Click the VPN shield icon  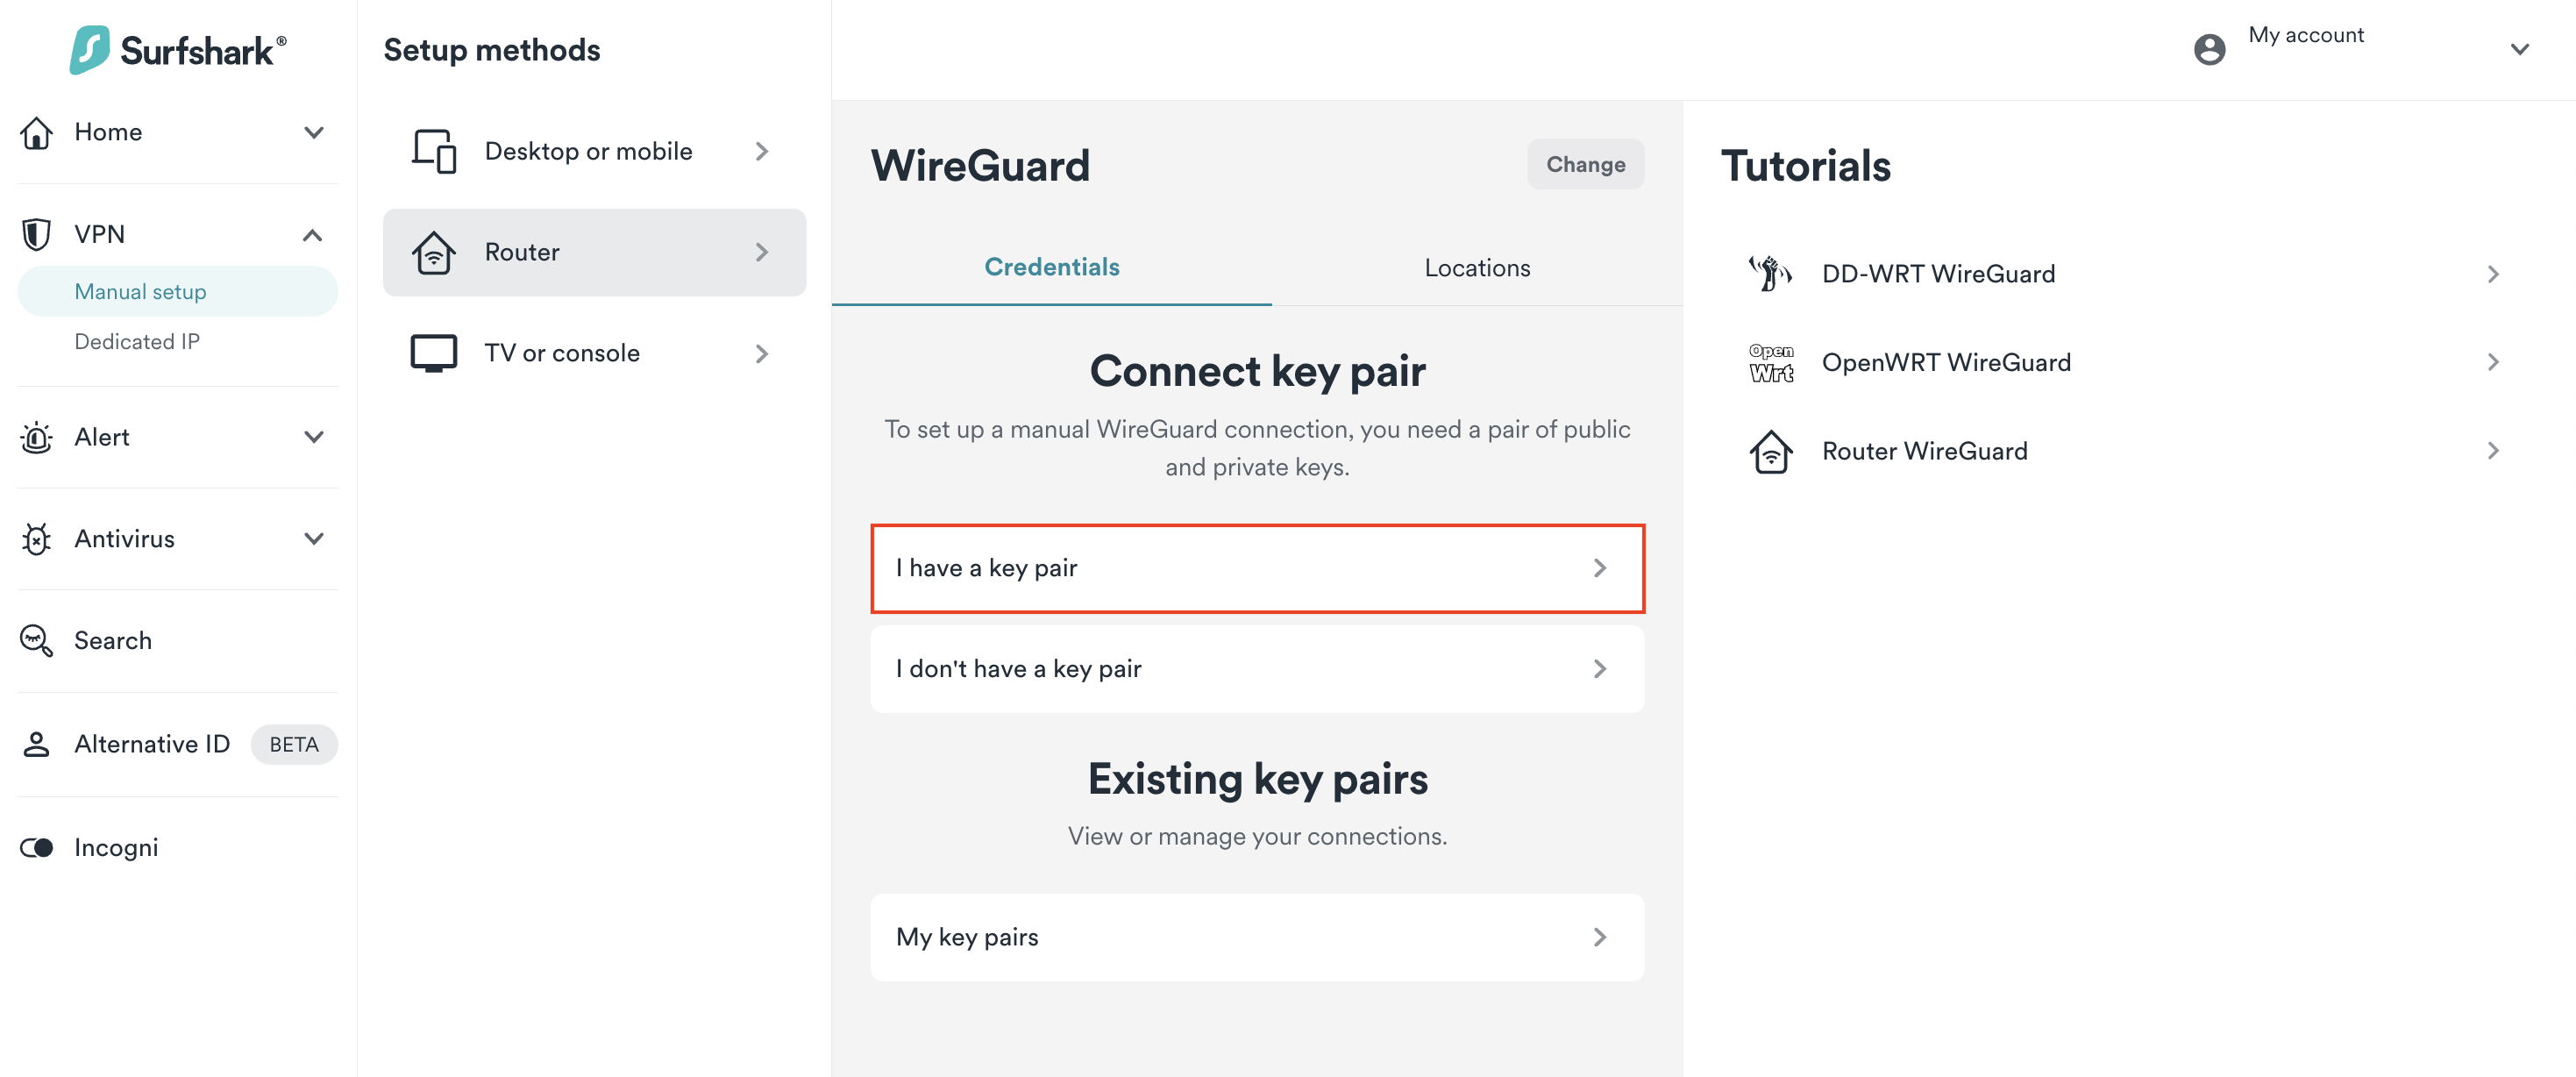[x=37, y=234]
